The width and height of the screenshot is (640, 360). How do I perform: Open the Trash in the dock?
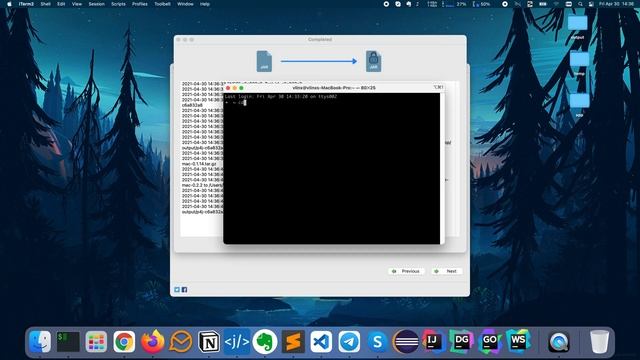coord(599,341)
